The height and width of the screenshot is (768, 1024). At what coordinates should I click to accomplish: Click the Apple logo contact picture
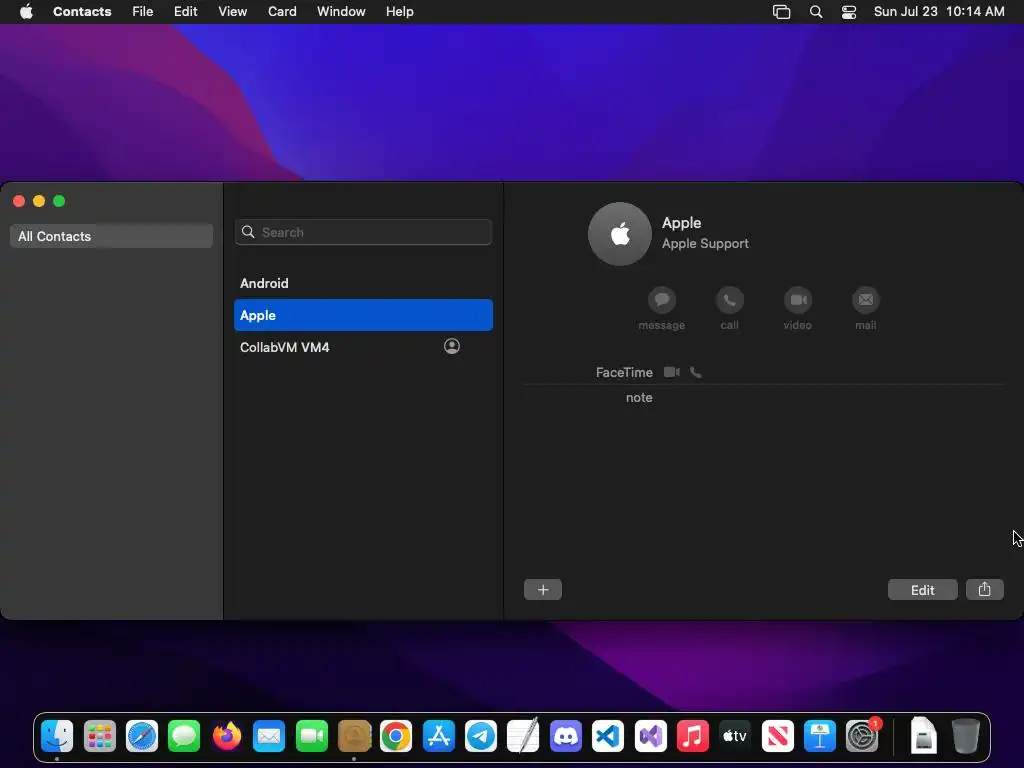(x=620, y=234)
